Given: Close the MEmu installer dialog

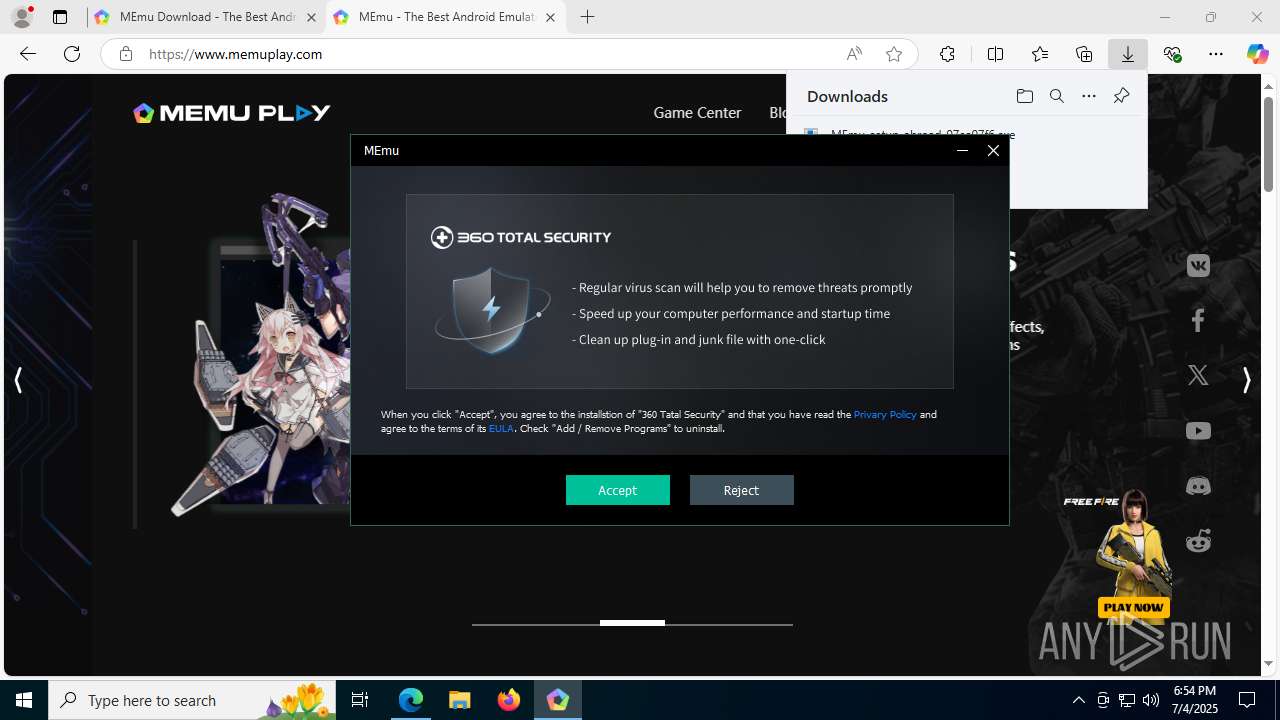Looking at the screenshot, I should point(993,150).
